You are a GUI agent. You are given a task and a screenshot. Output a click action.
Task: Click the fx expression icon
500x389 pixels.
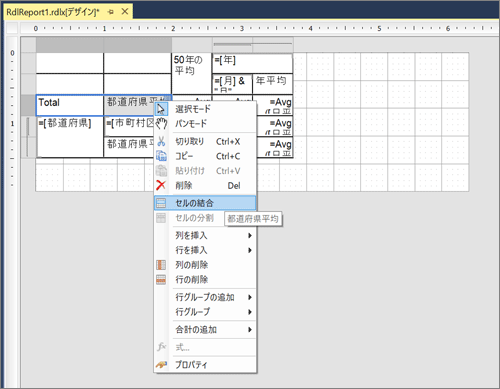pyautogui.click(x=161, y=347)
